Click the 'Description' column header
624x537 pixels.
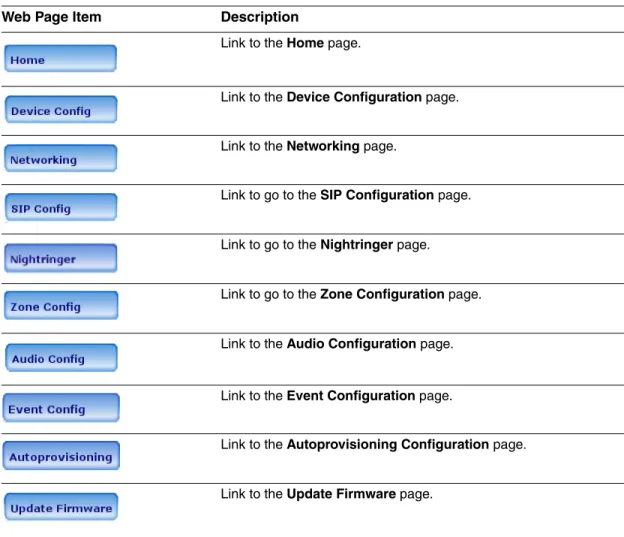(x=259, y=17)
